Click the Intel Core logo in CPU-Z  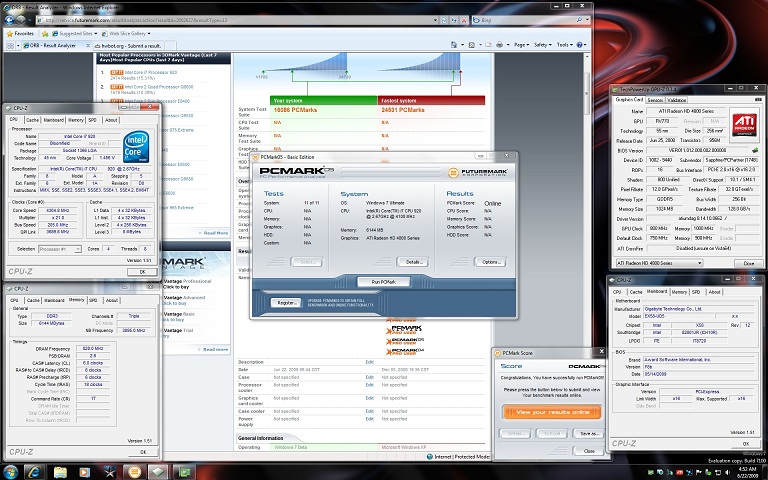pos(136,146)
